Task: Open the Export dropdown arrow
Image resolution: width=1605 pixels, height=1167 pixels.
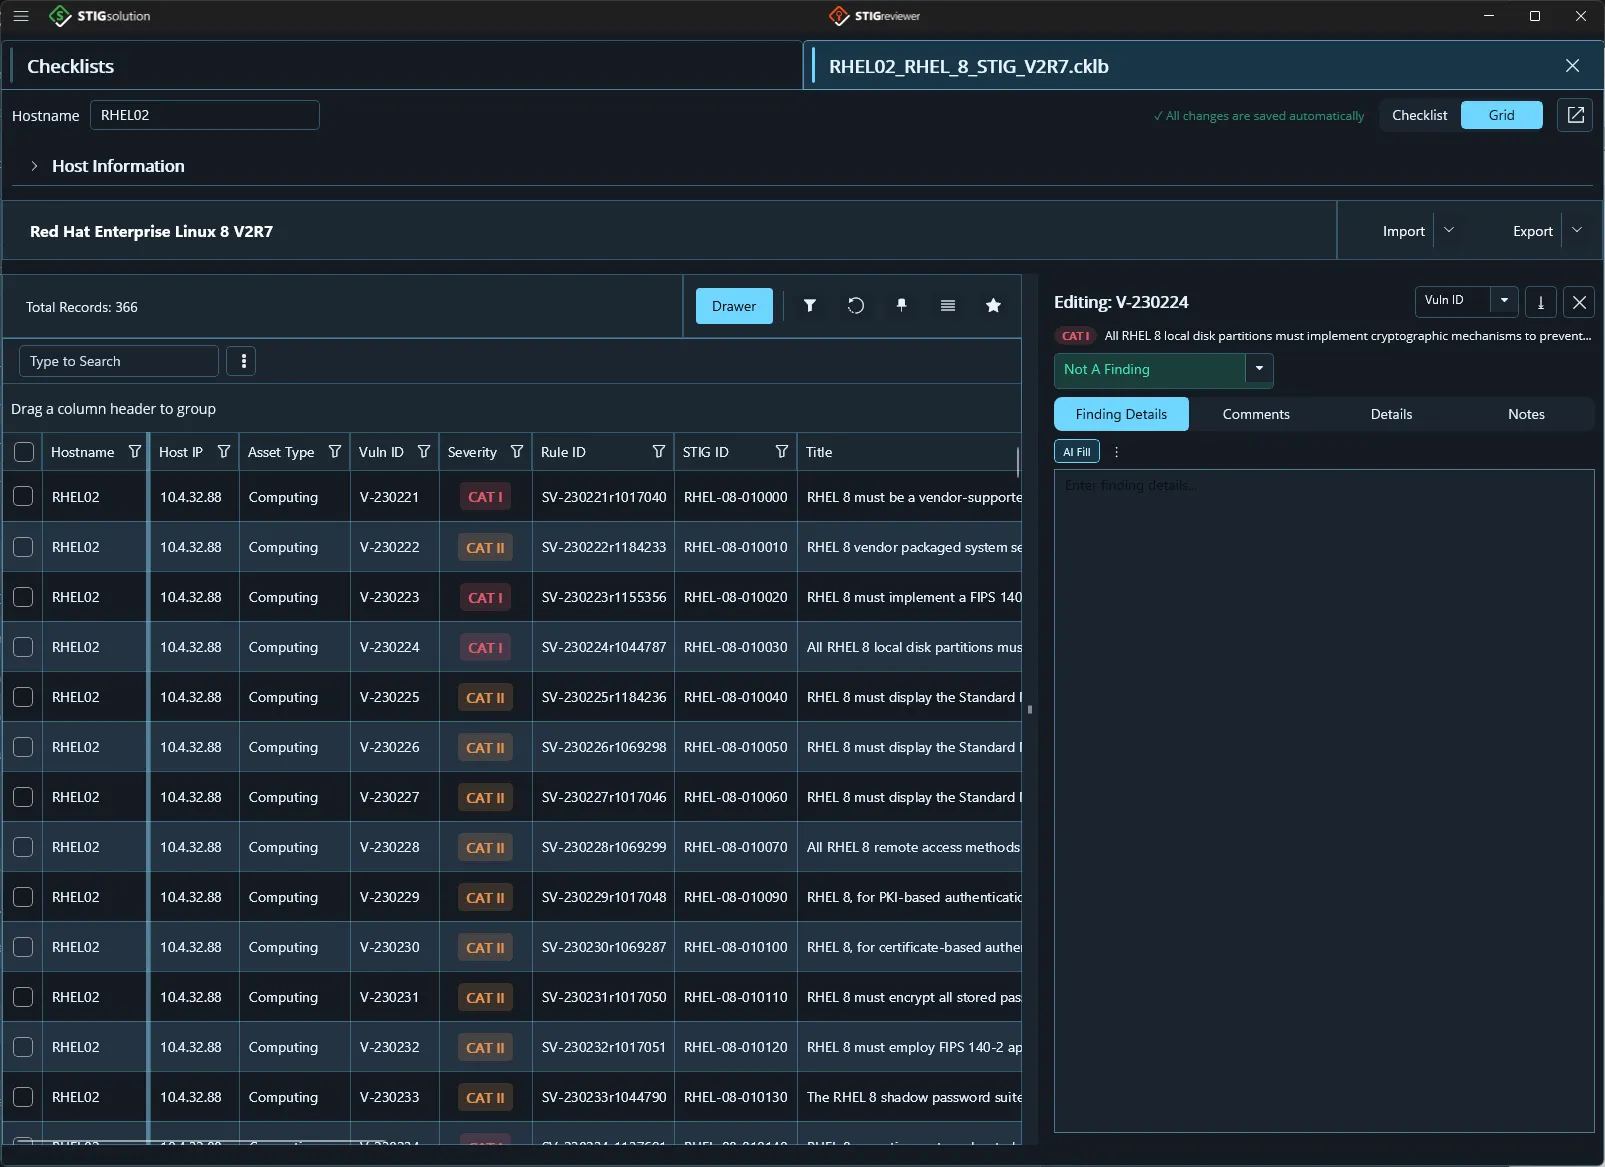Action: pos(1577,231)
